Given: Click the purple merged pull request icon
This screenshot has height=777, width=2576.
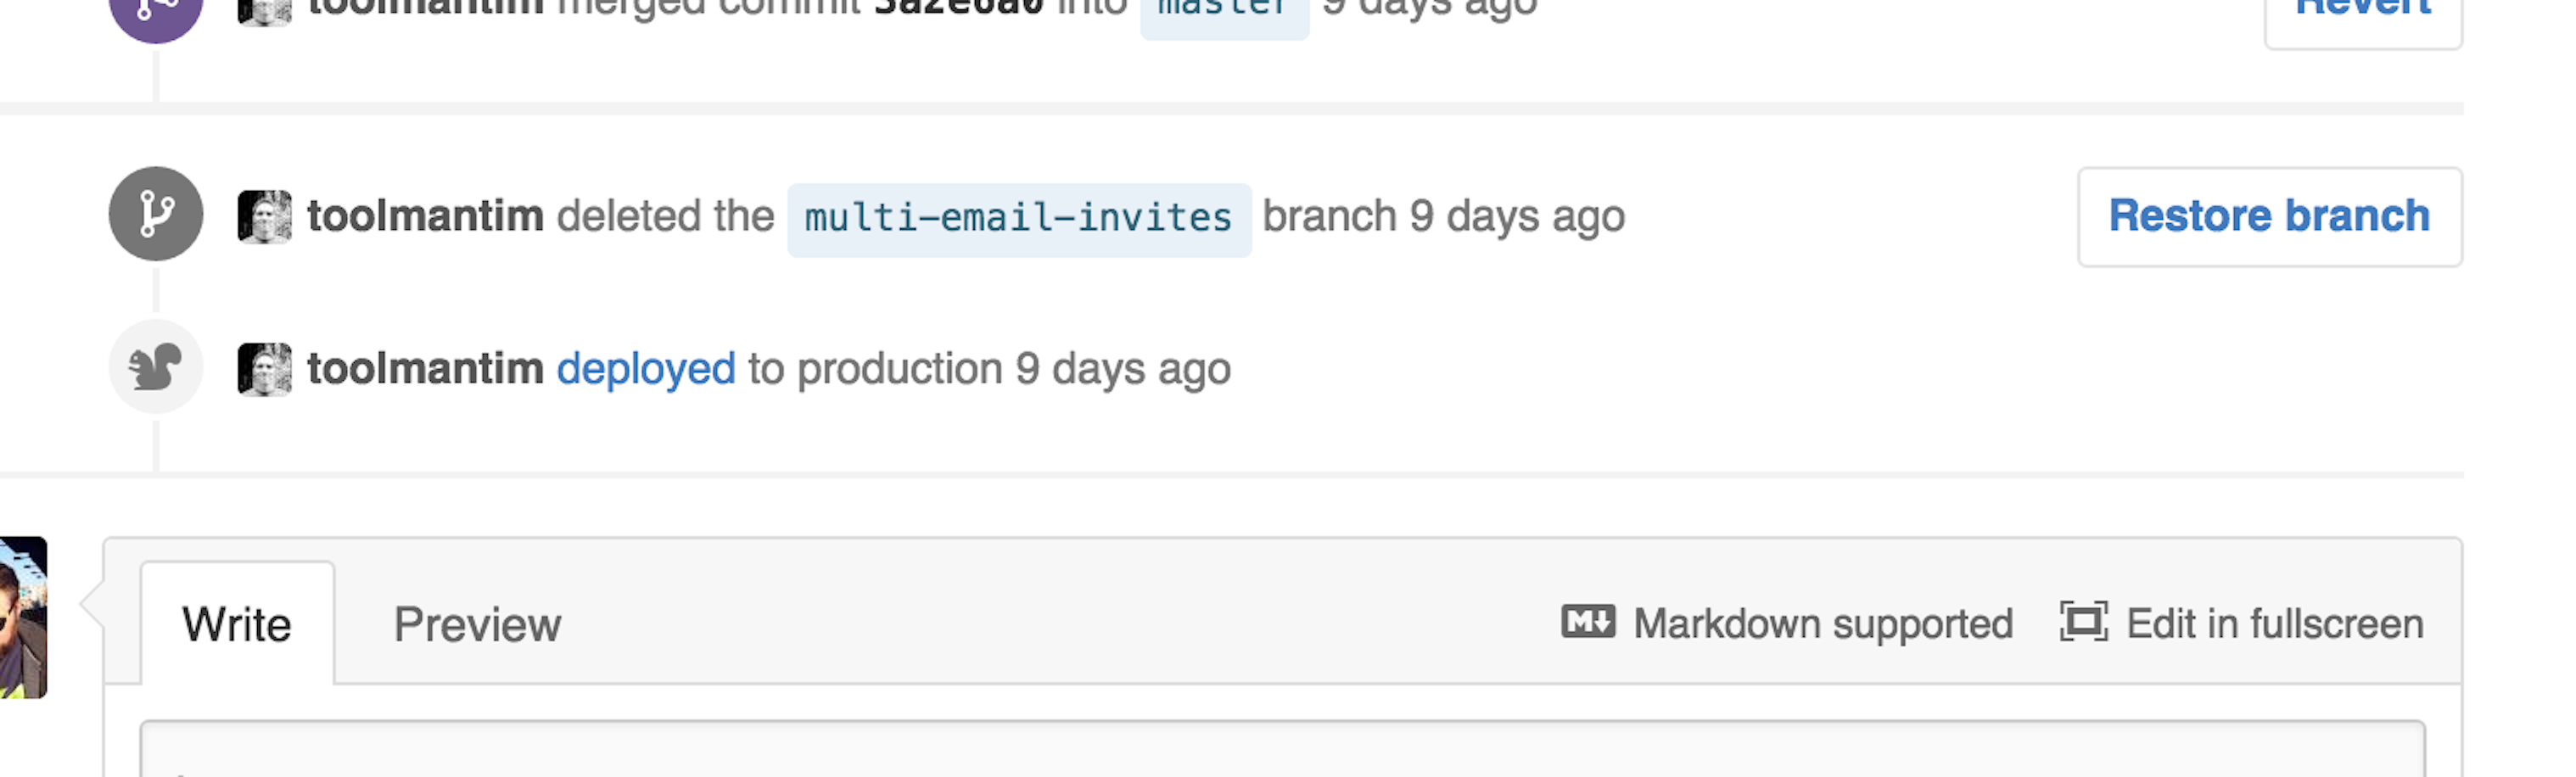Looking at the screenshot, I should coord(155,10).
